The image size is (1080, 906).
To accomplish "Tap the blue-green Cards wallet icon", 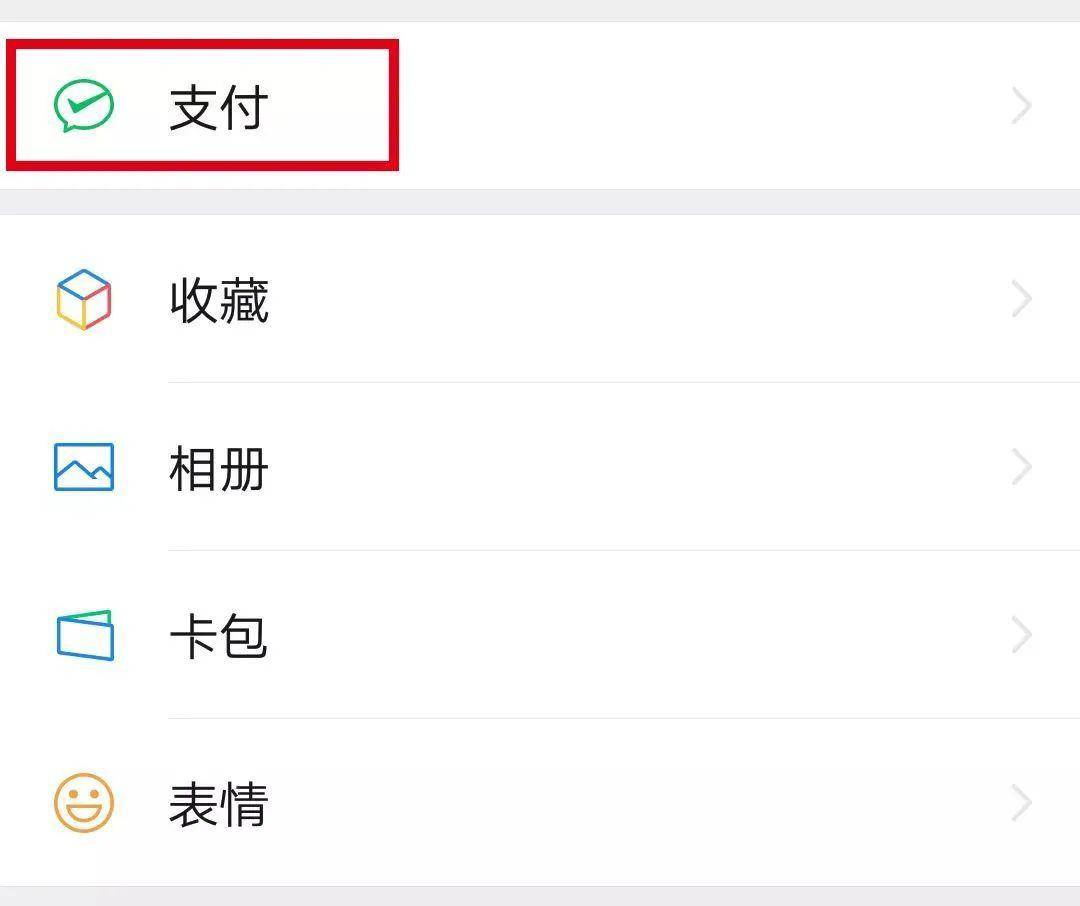I will point(85,635).
